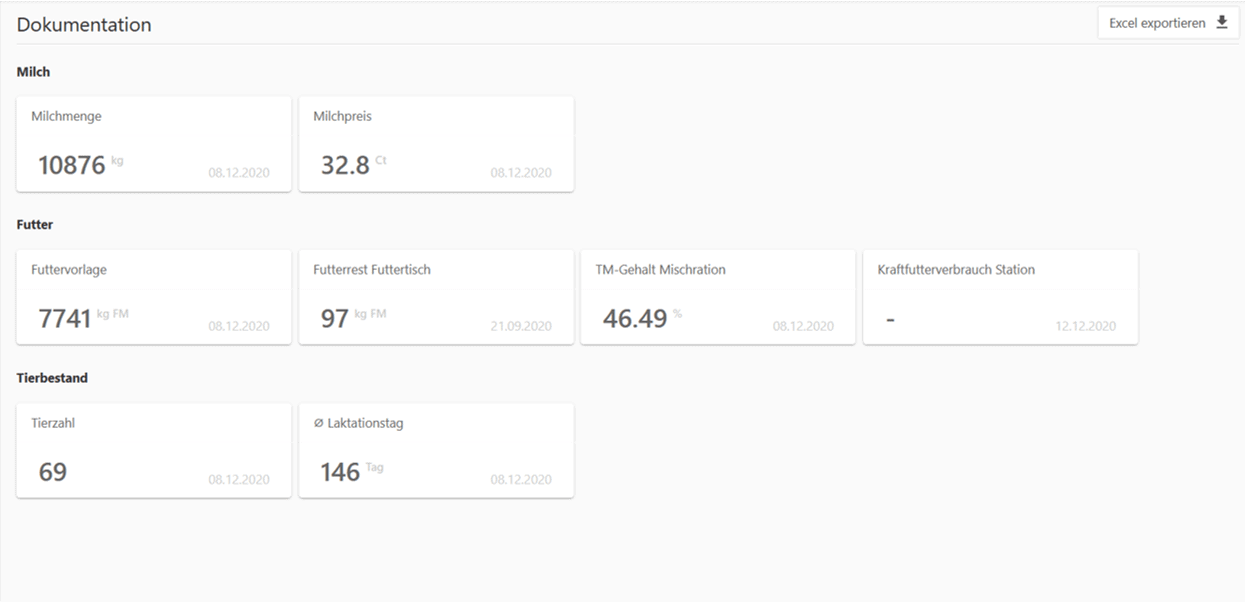Select the TM-Gehalt Mischration card title

[x=660, y=270]
